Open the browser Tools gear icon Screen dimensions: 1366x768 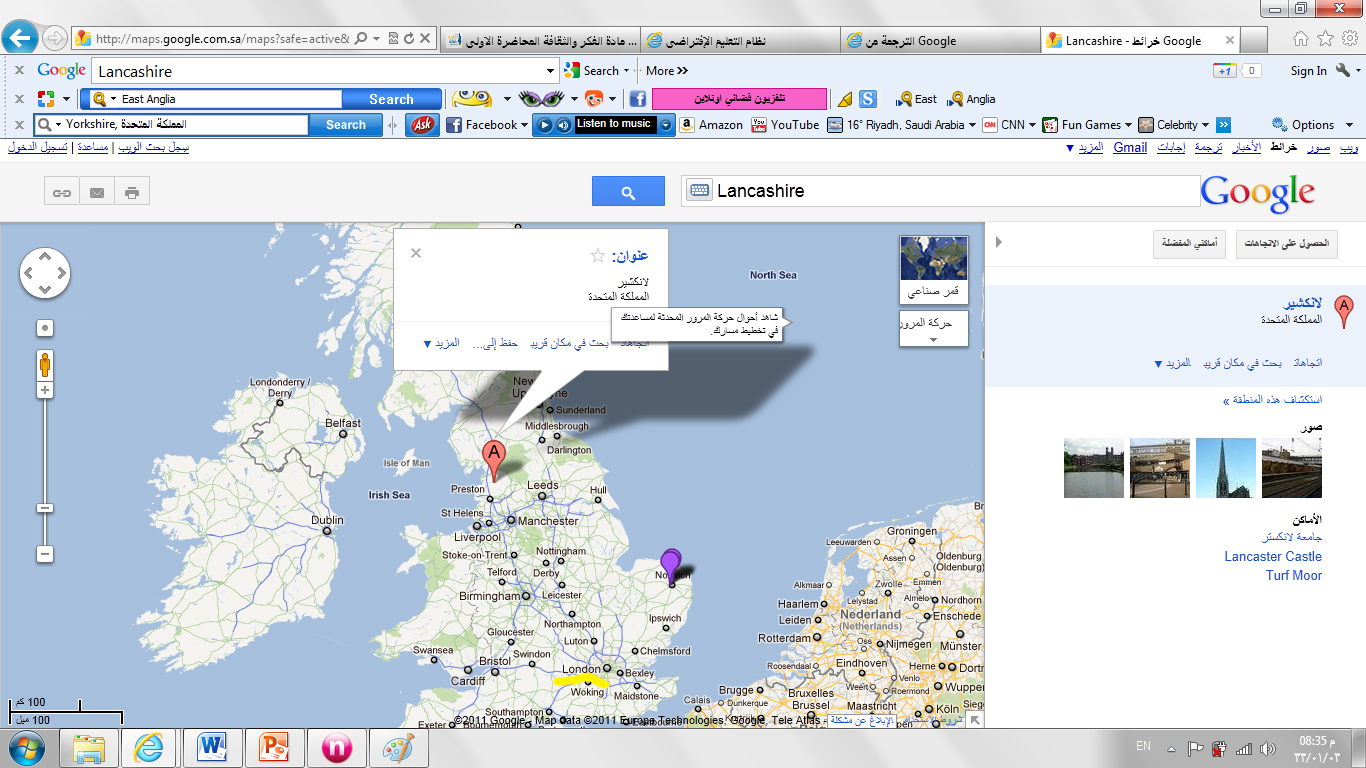pyautogui.click(x=1349, y=39)
